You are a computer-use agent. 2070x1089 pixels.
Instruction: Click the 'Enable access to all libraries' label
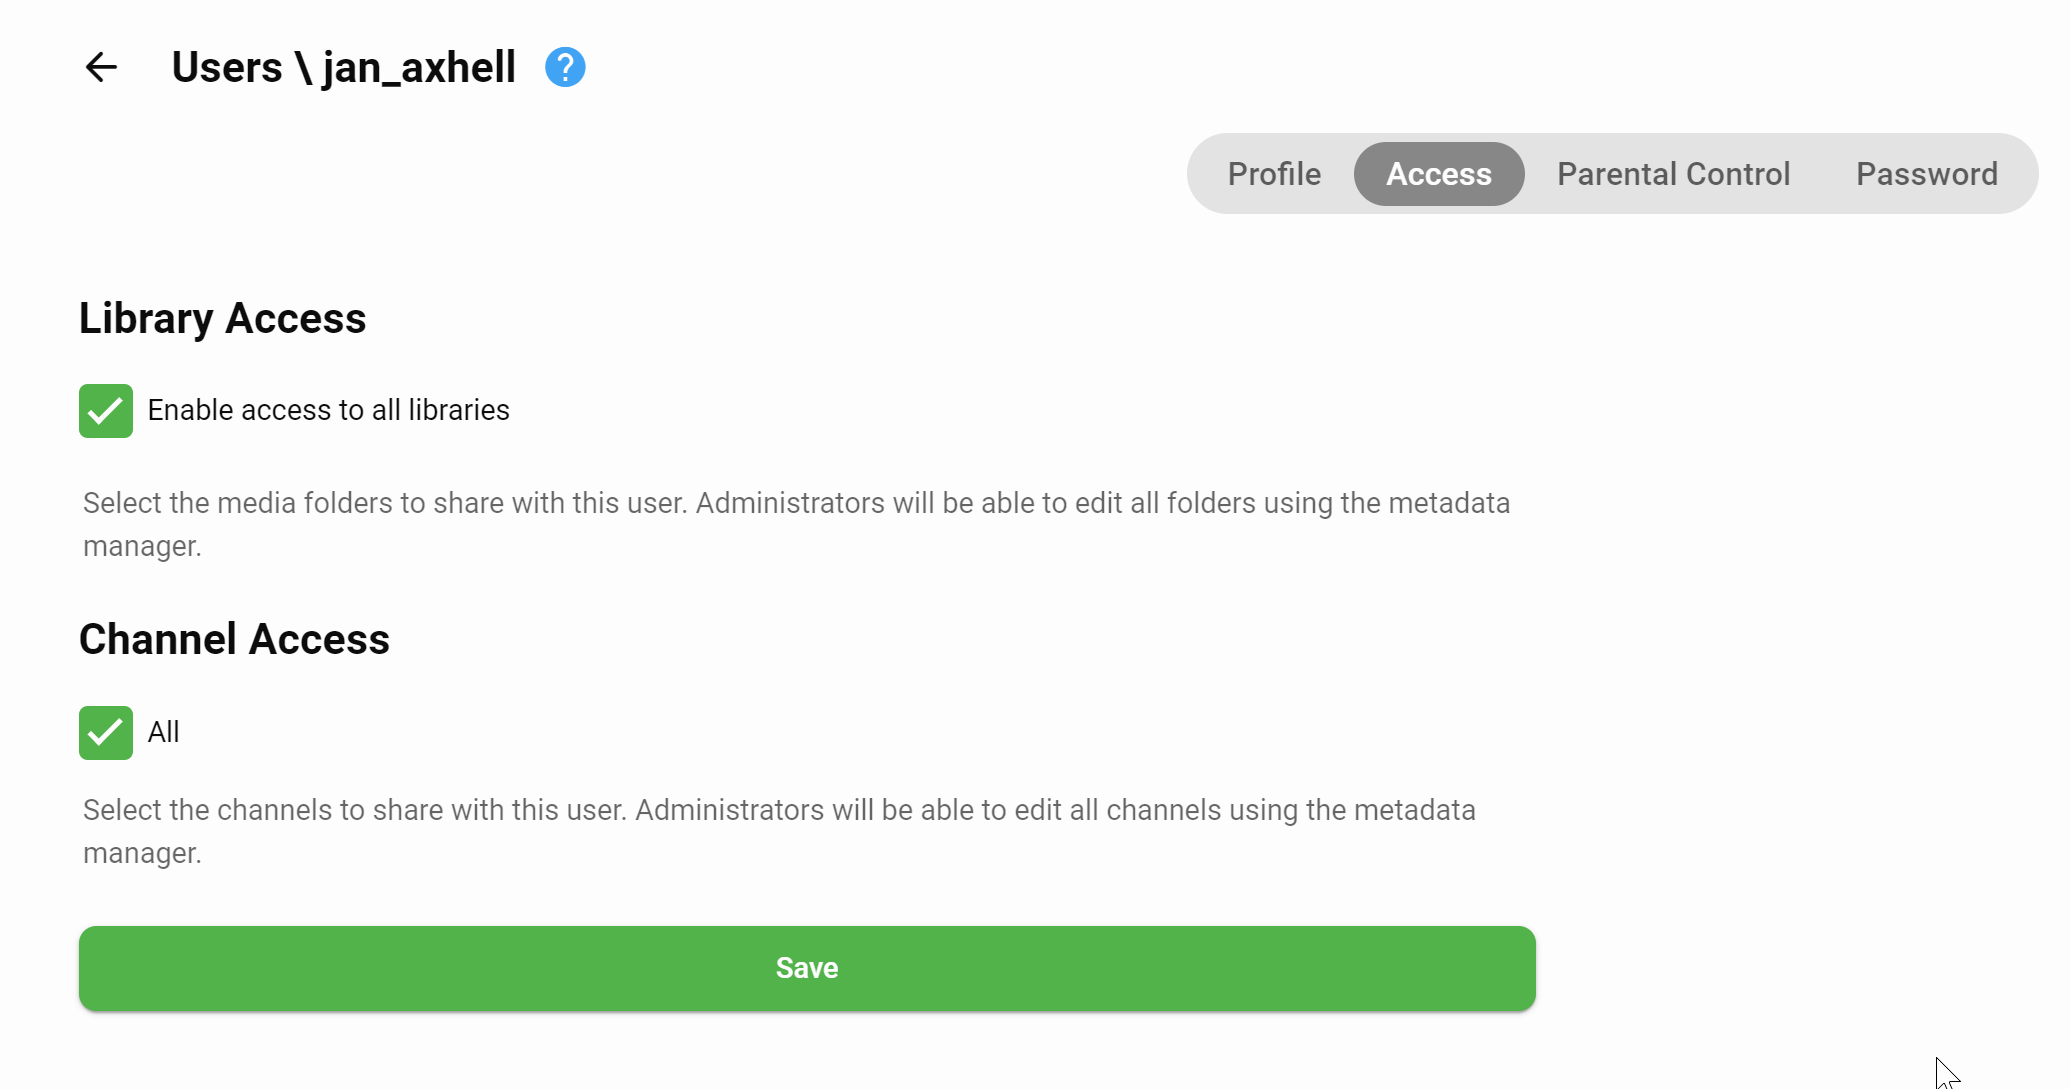tap(328, 410)
